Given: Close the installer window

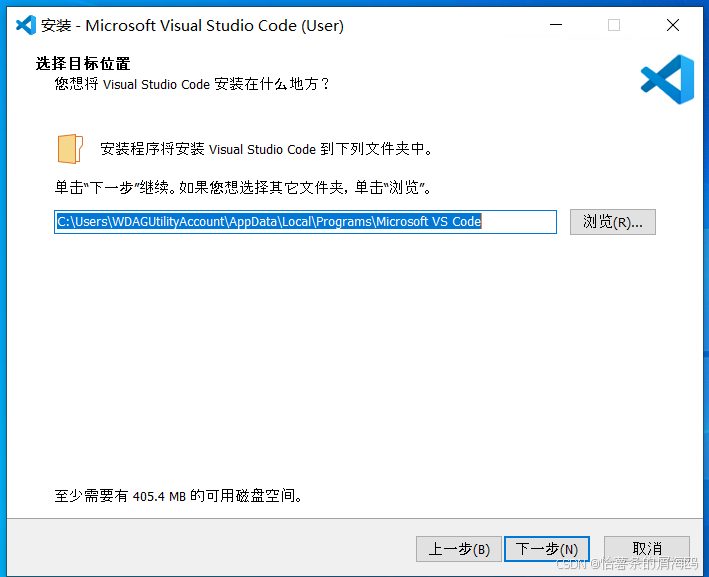Looking at the screenshot, I should pos(673,25).
